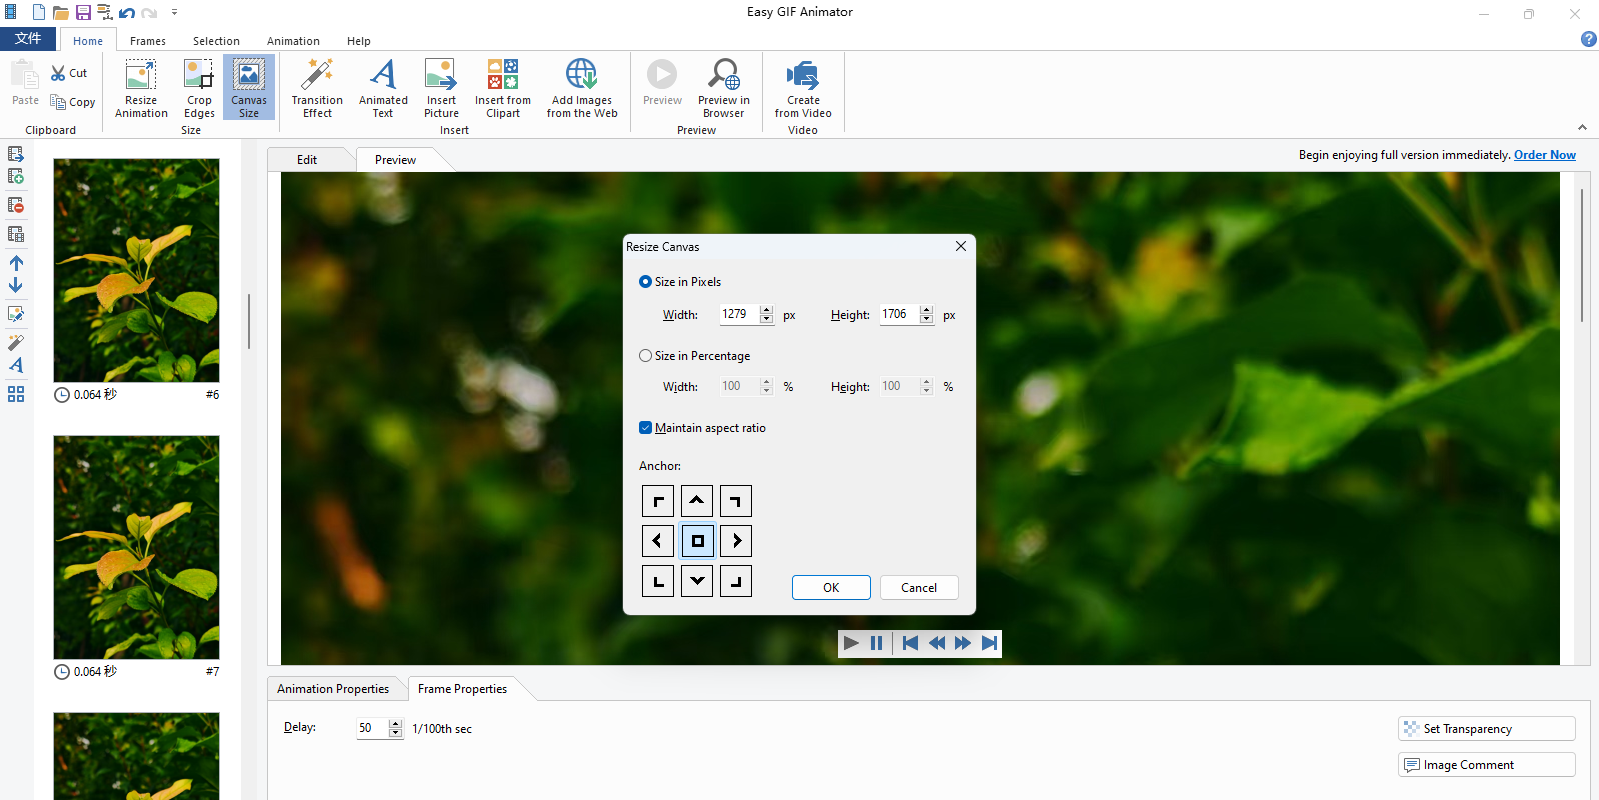The image size is (1599, 800).
Task: Pause the animation preview playback
Action: pyautogui.click(x=877, y=643)
